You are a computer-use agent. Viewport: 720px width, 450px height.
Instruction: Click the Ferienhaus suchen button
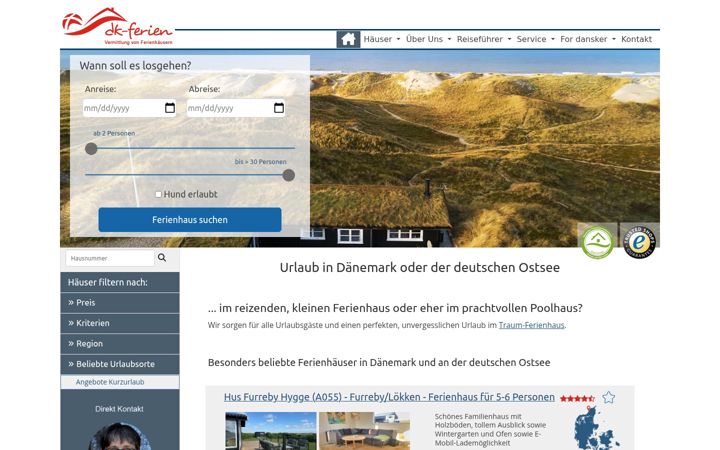pyautogui.click(x=190, y=219)
